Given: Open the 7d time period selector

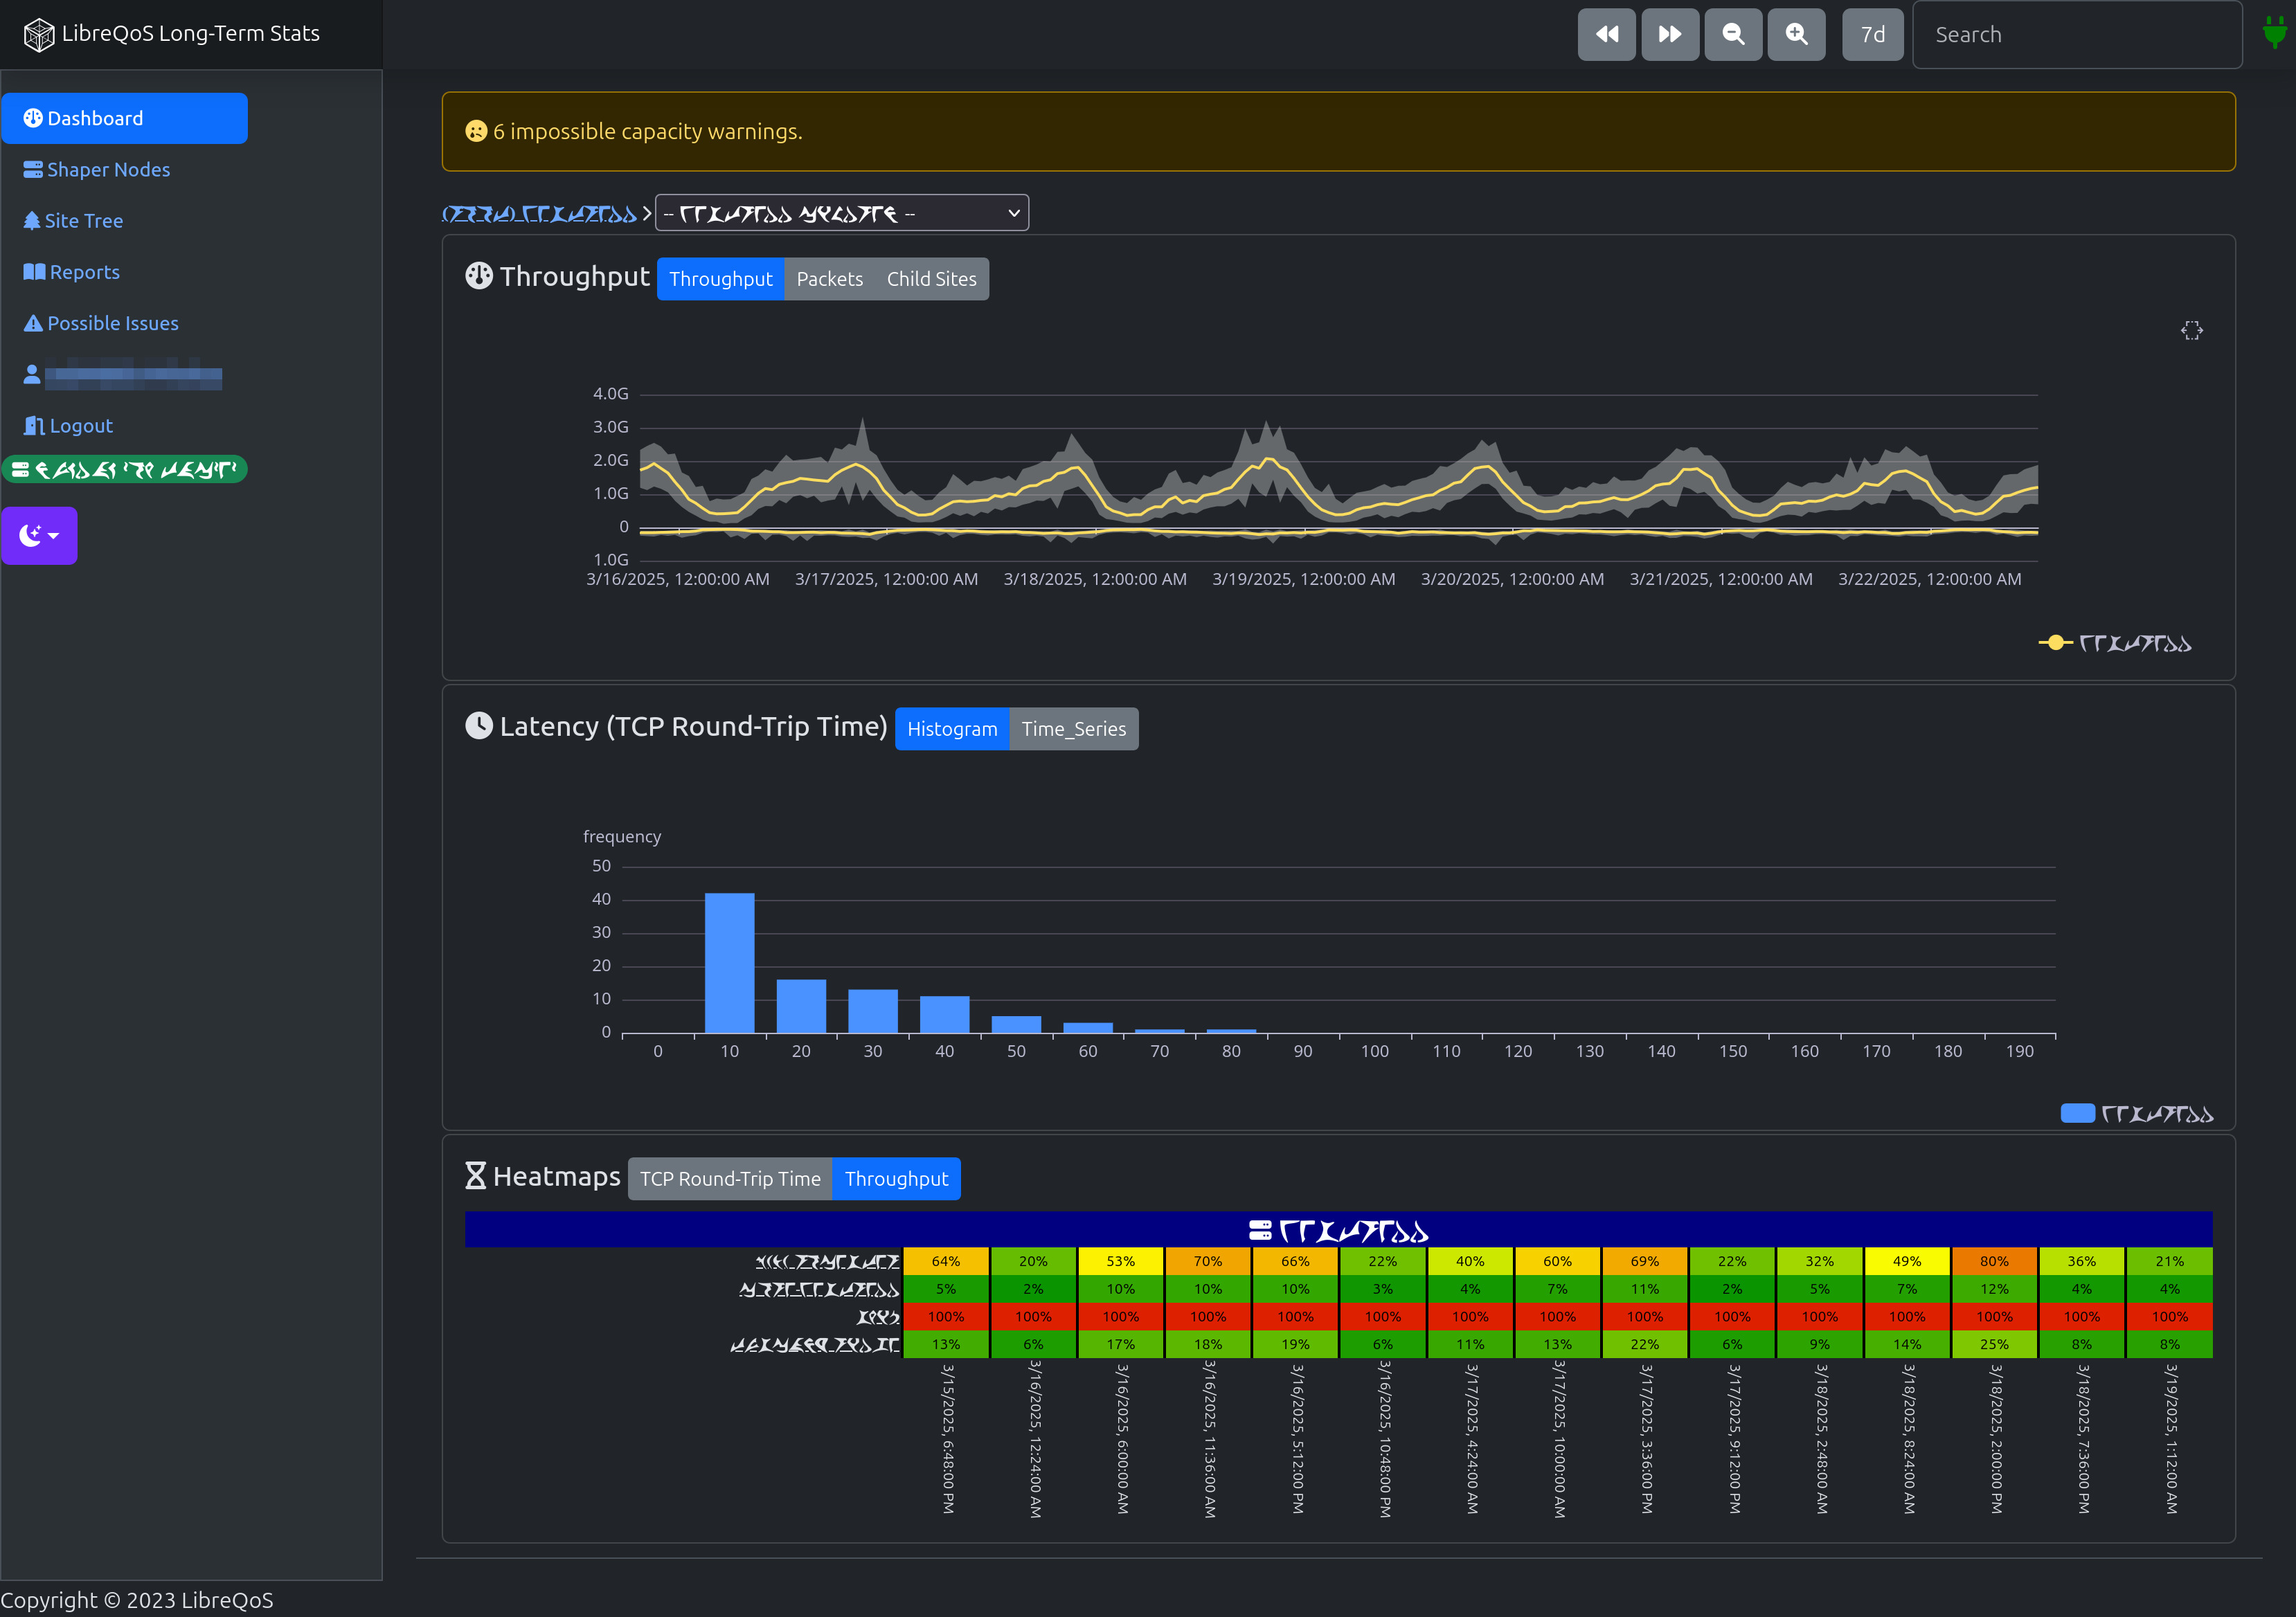Looking at the screenshot, I should click(1872, 35).
